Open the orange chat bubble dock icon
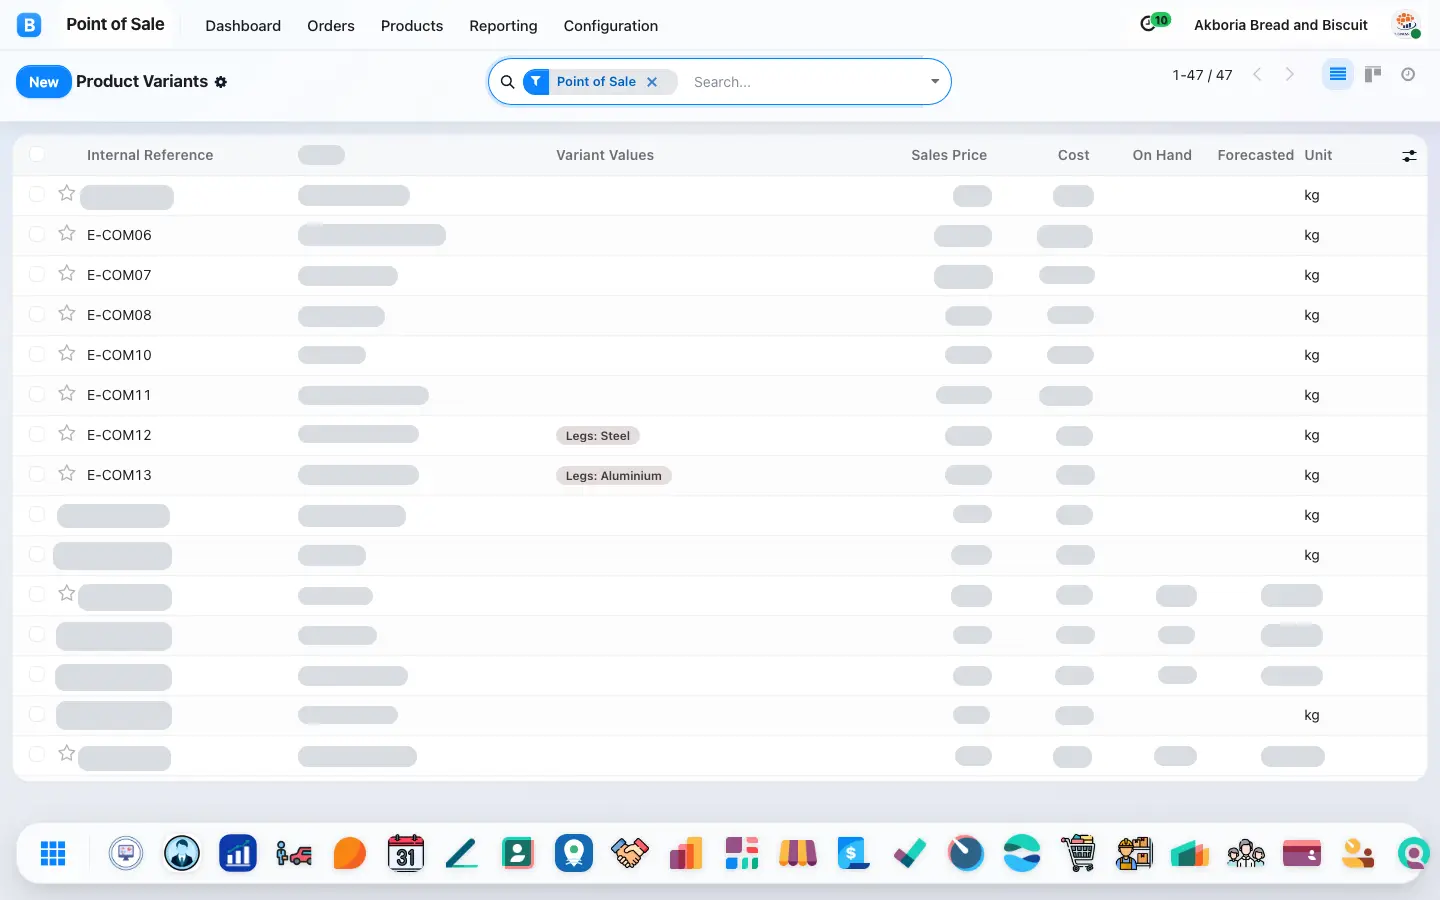Image resolution: width=1440 pixels, height=900 pixels. pos(350,853)
